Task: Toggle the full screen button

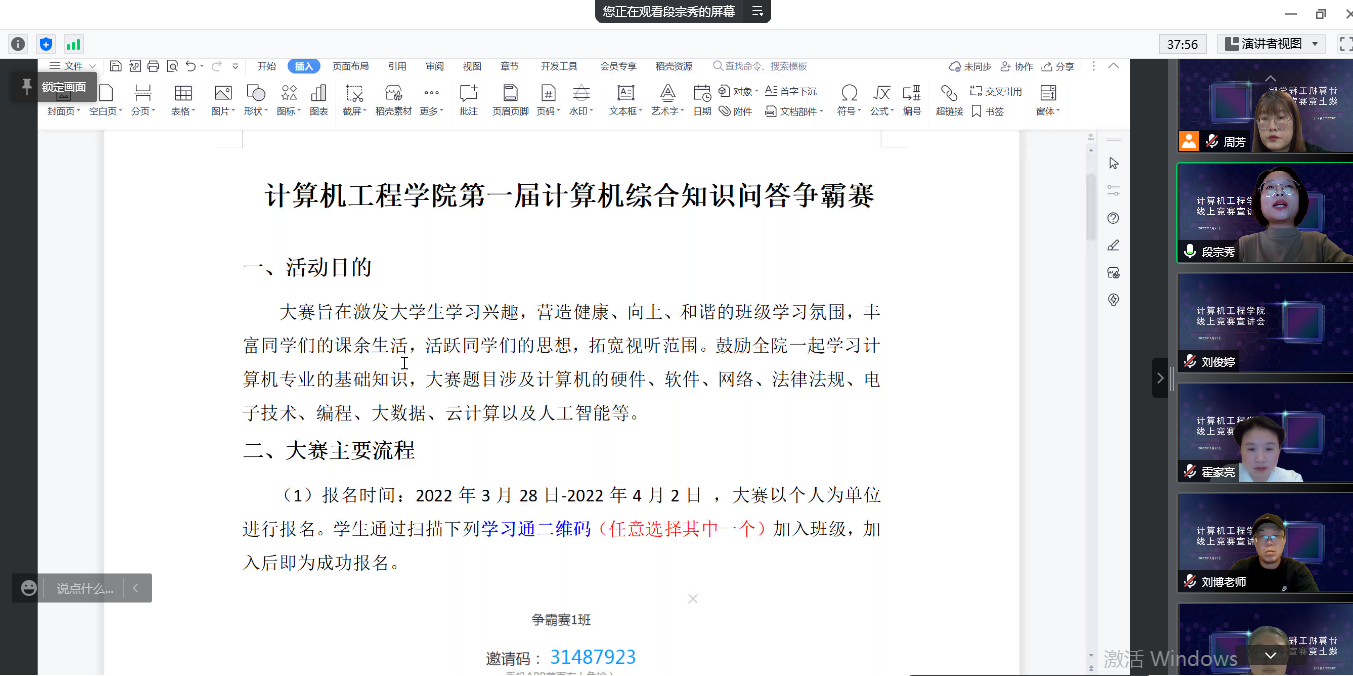Action: pos(1345,44)
